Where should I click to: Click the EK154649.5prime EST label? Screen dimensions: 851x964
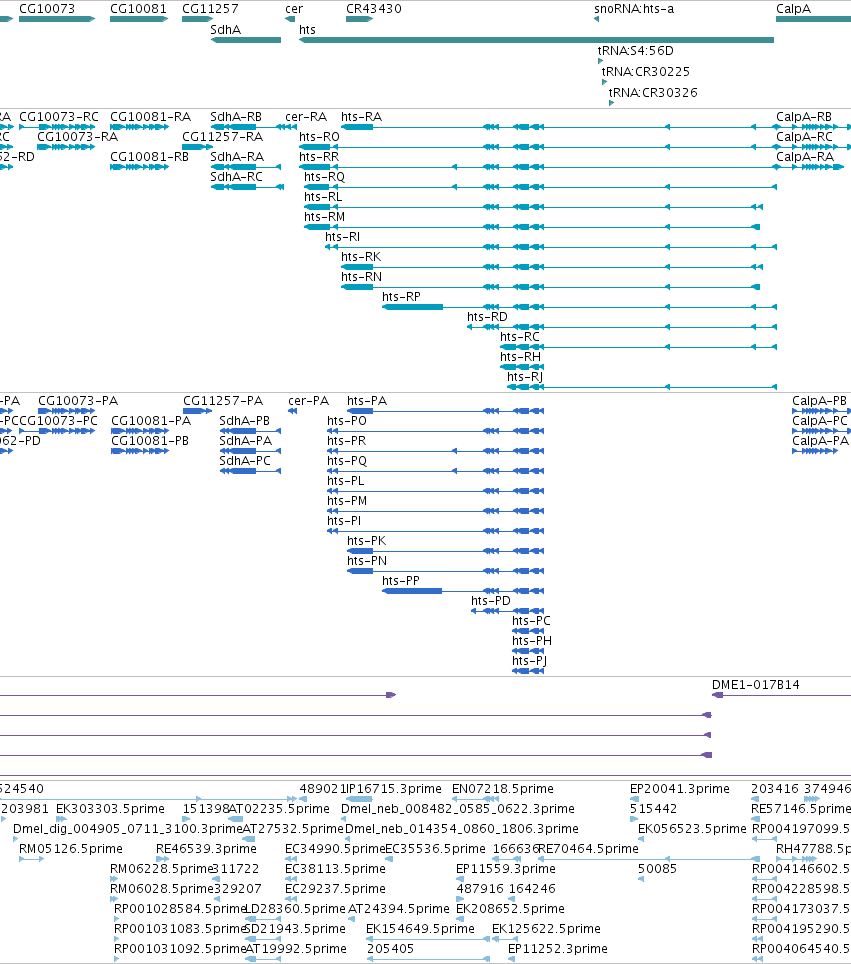[x=421, y=929]
